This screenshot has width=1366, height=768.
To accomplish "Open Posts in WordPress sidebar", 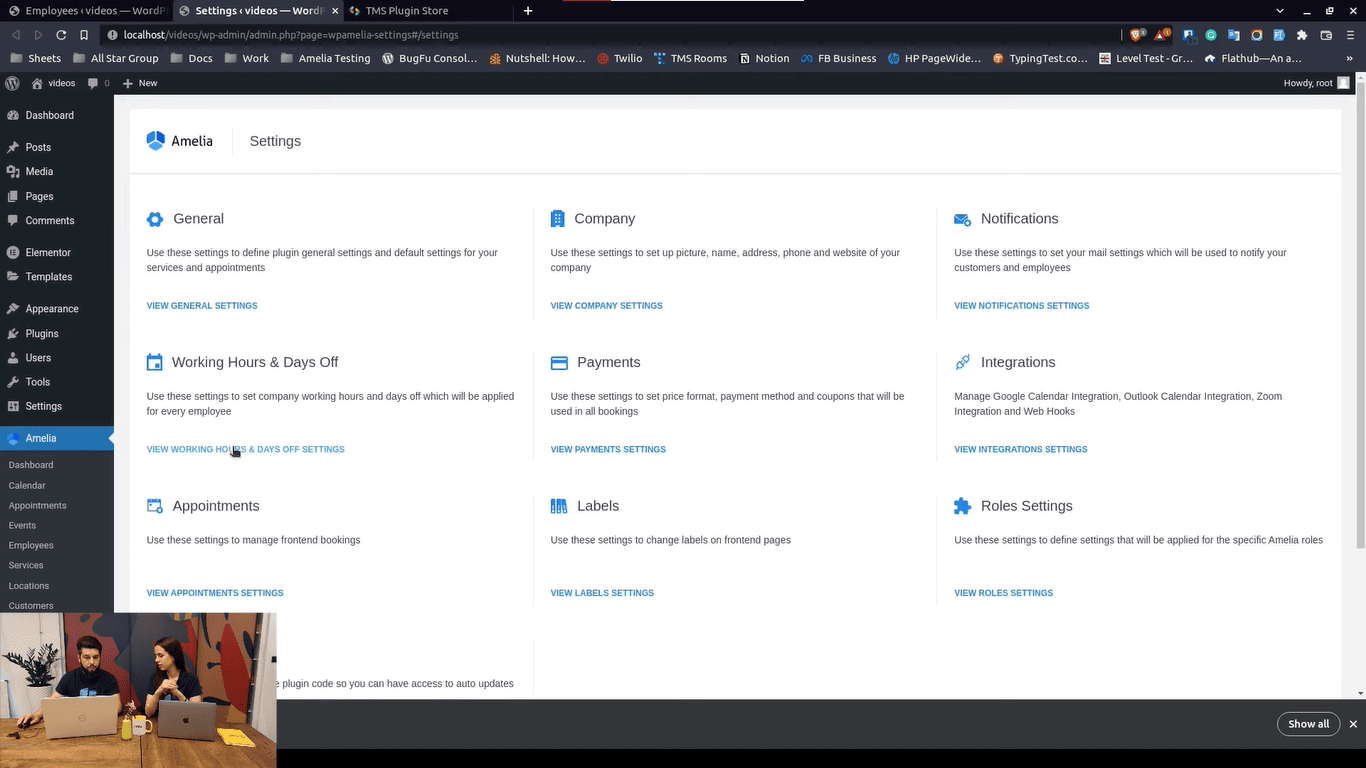I will point(38,147).
